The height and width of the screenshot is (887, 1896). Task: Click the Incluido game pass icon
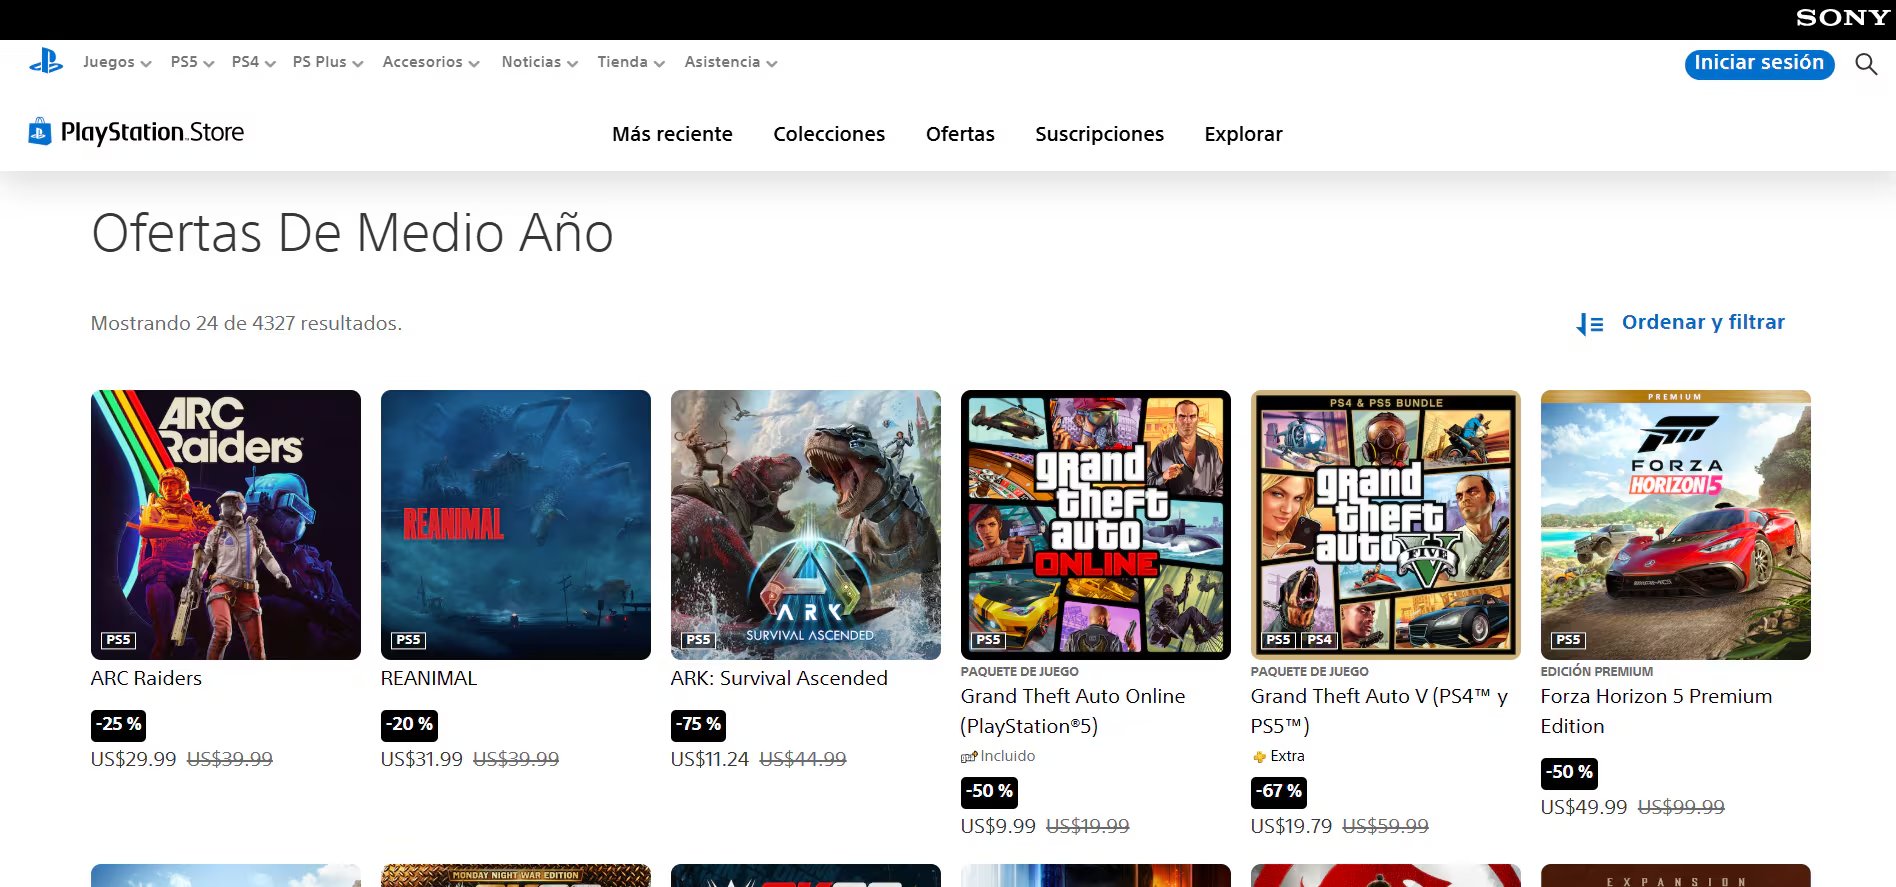tap(969, 757)
